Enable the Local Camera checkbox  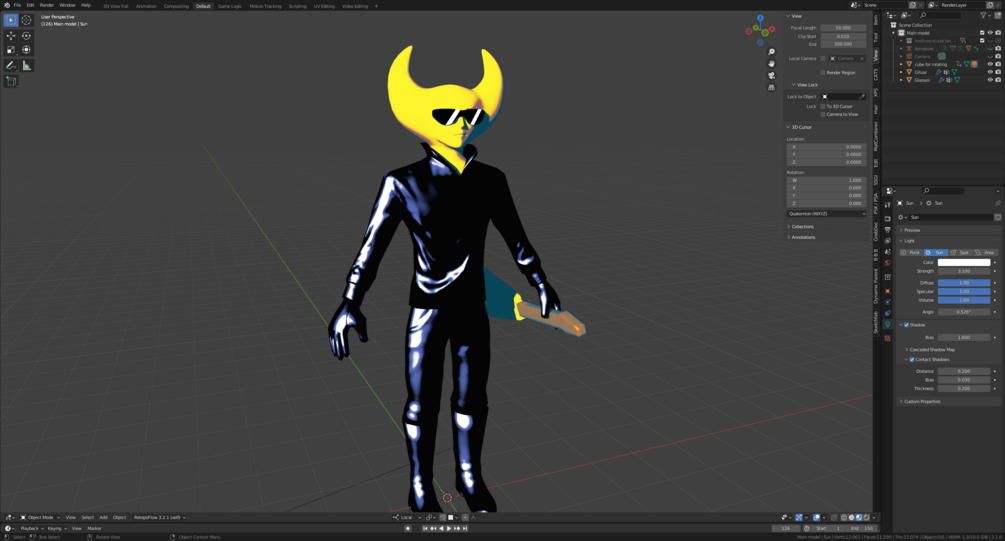(824, 58)
